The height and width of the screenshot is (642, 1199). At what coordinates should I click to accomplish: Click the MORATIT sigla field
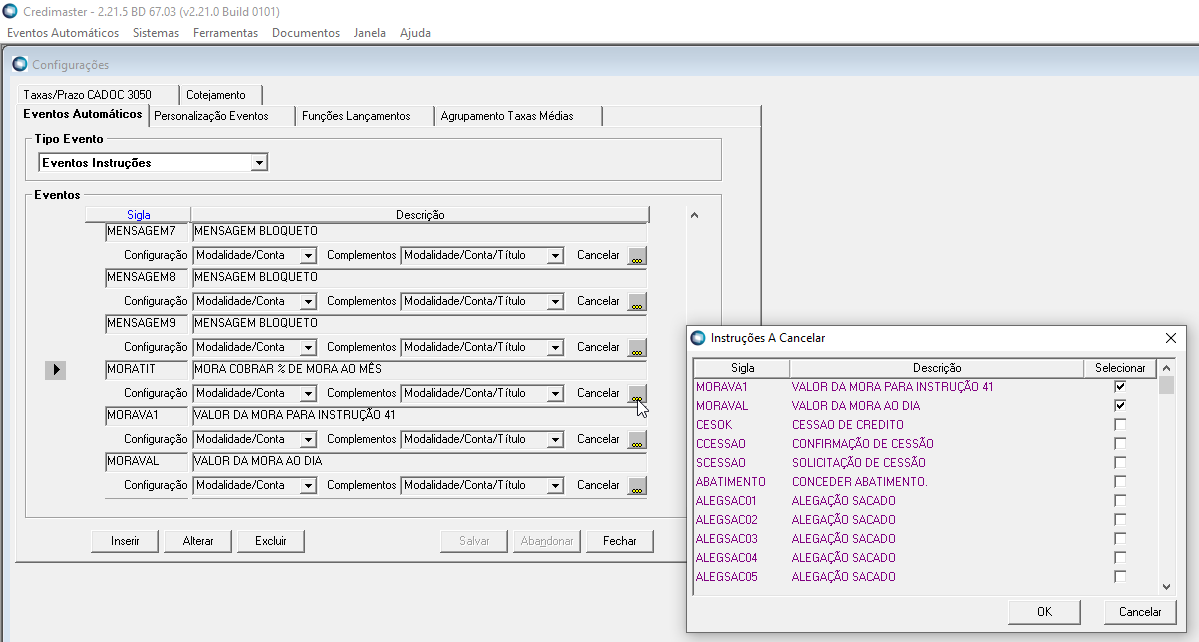tap(147, 370)
